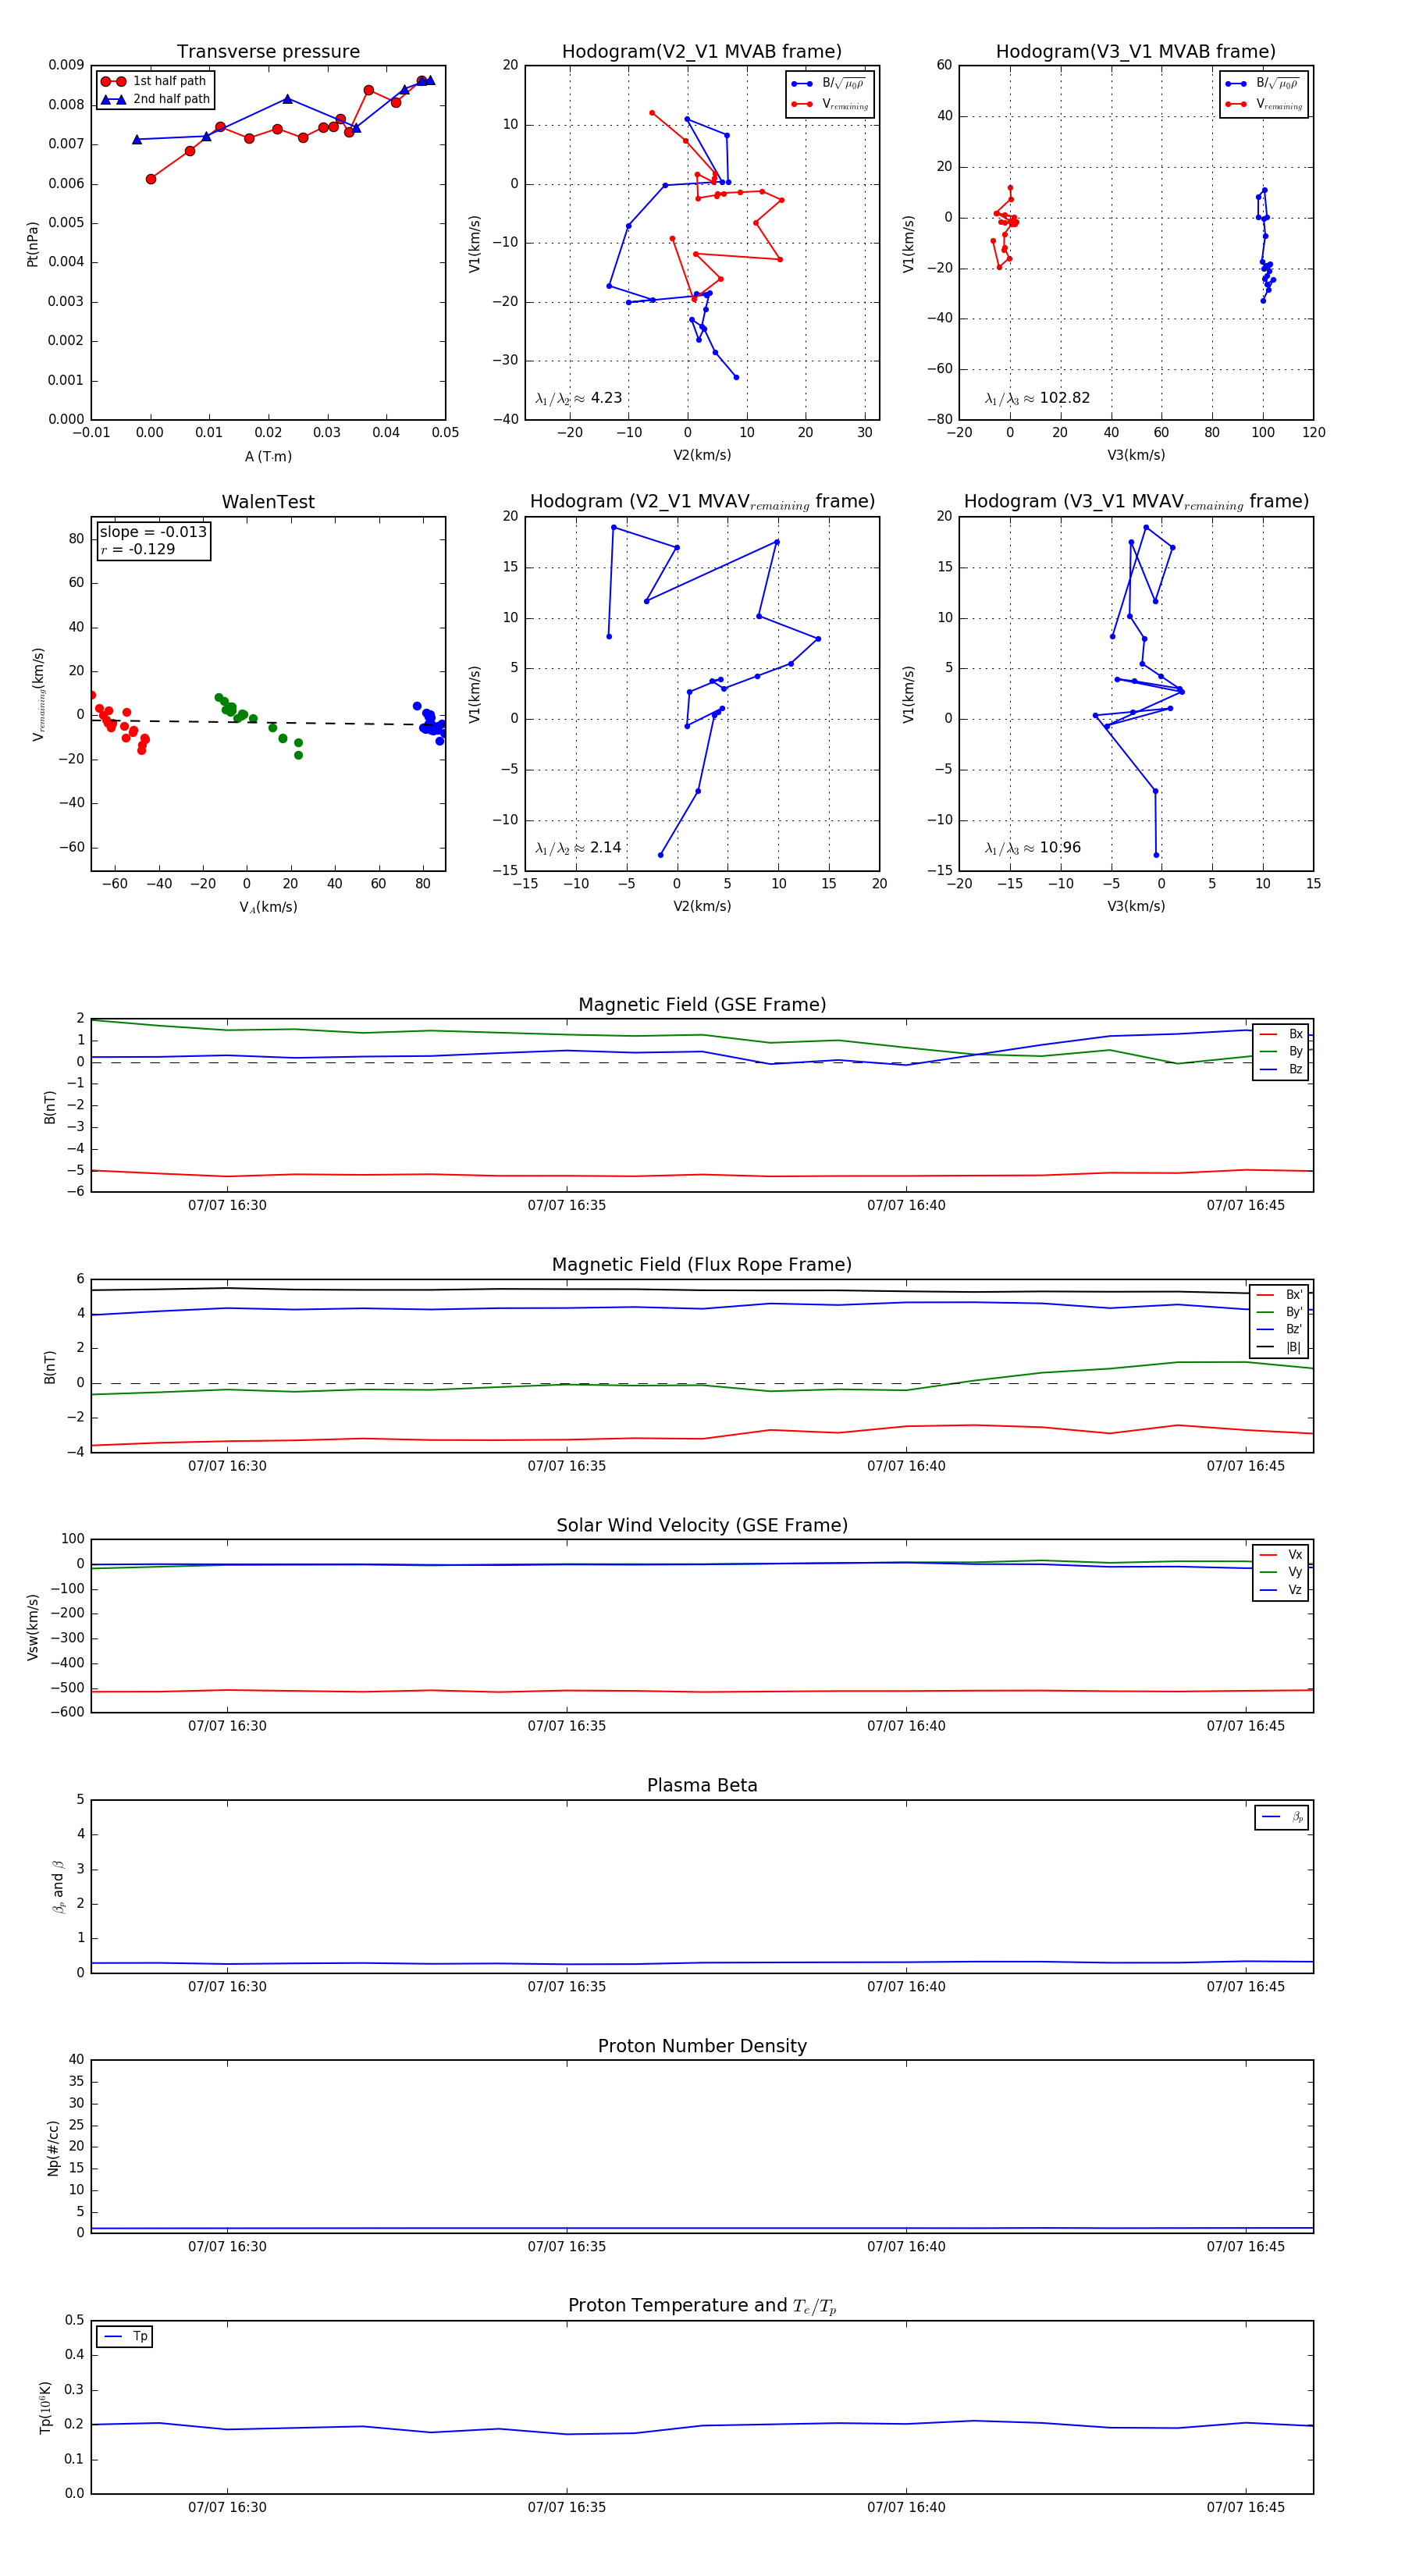1405x2576 pixels.
Task: Click the λ1/λ3 ≈ 10.96 annotation
Action: 1032,848
